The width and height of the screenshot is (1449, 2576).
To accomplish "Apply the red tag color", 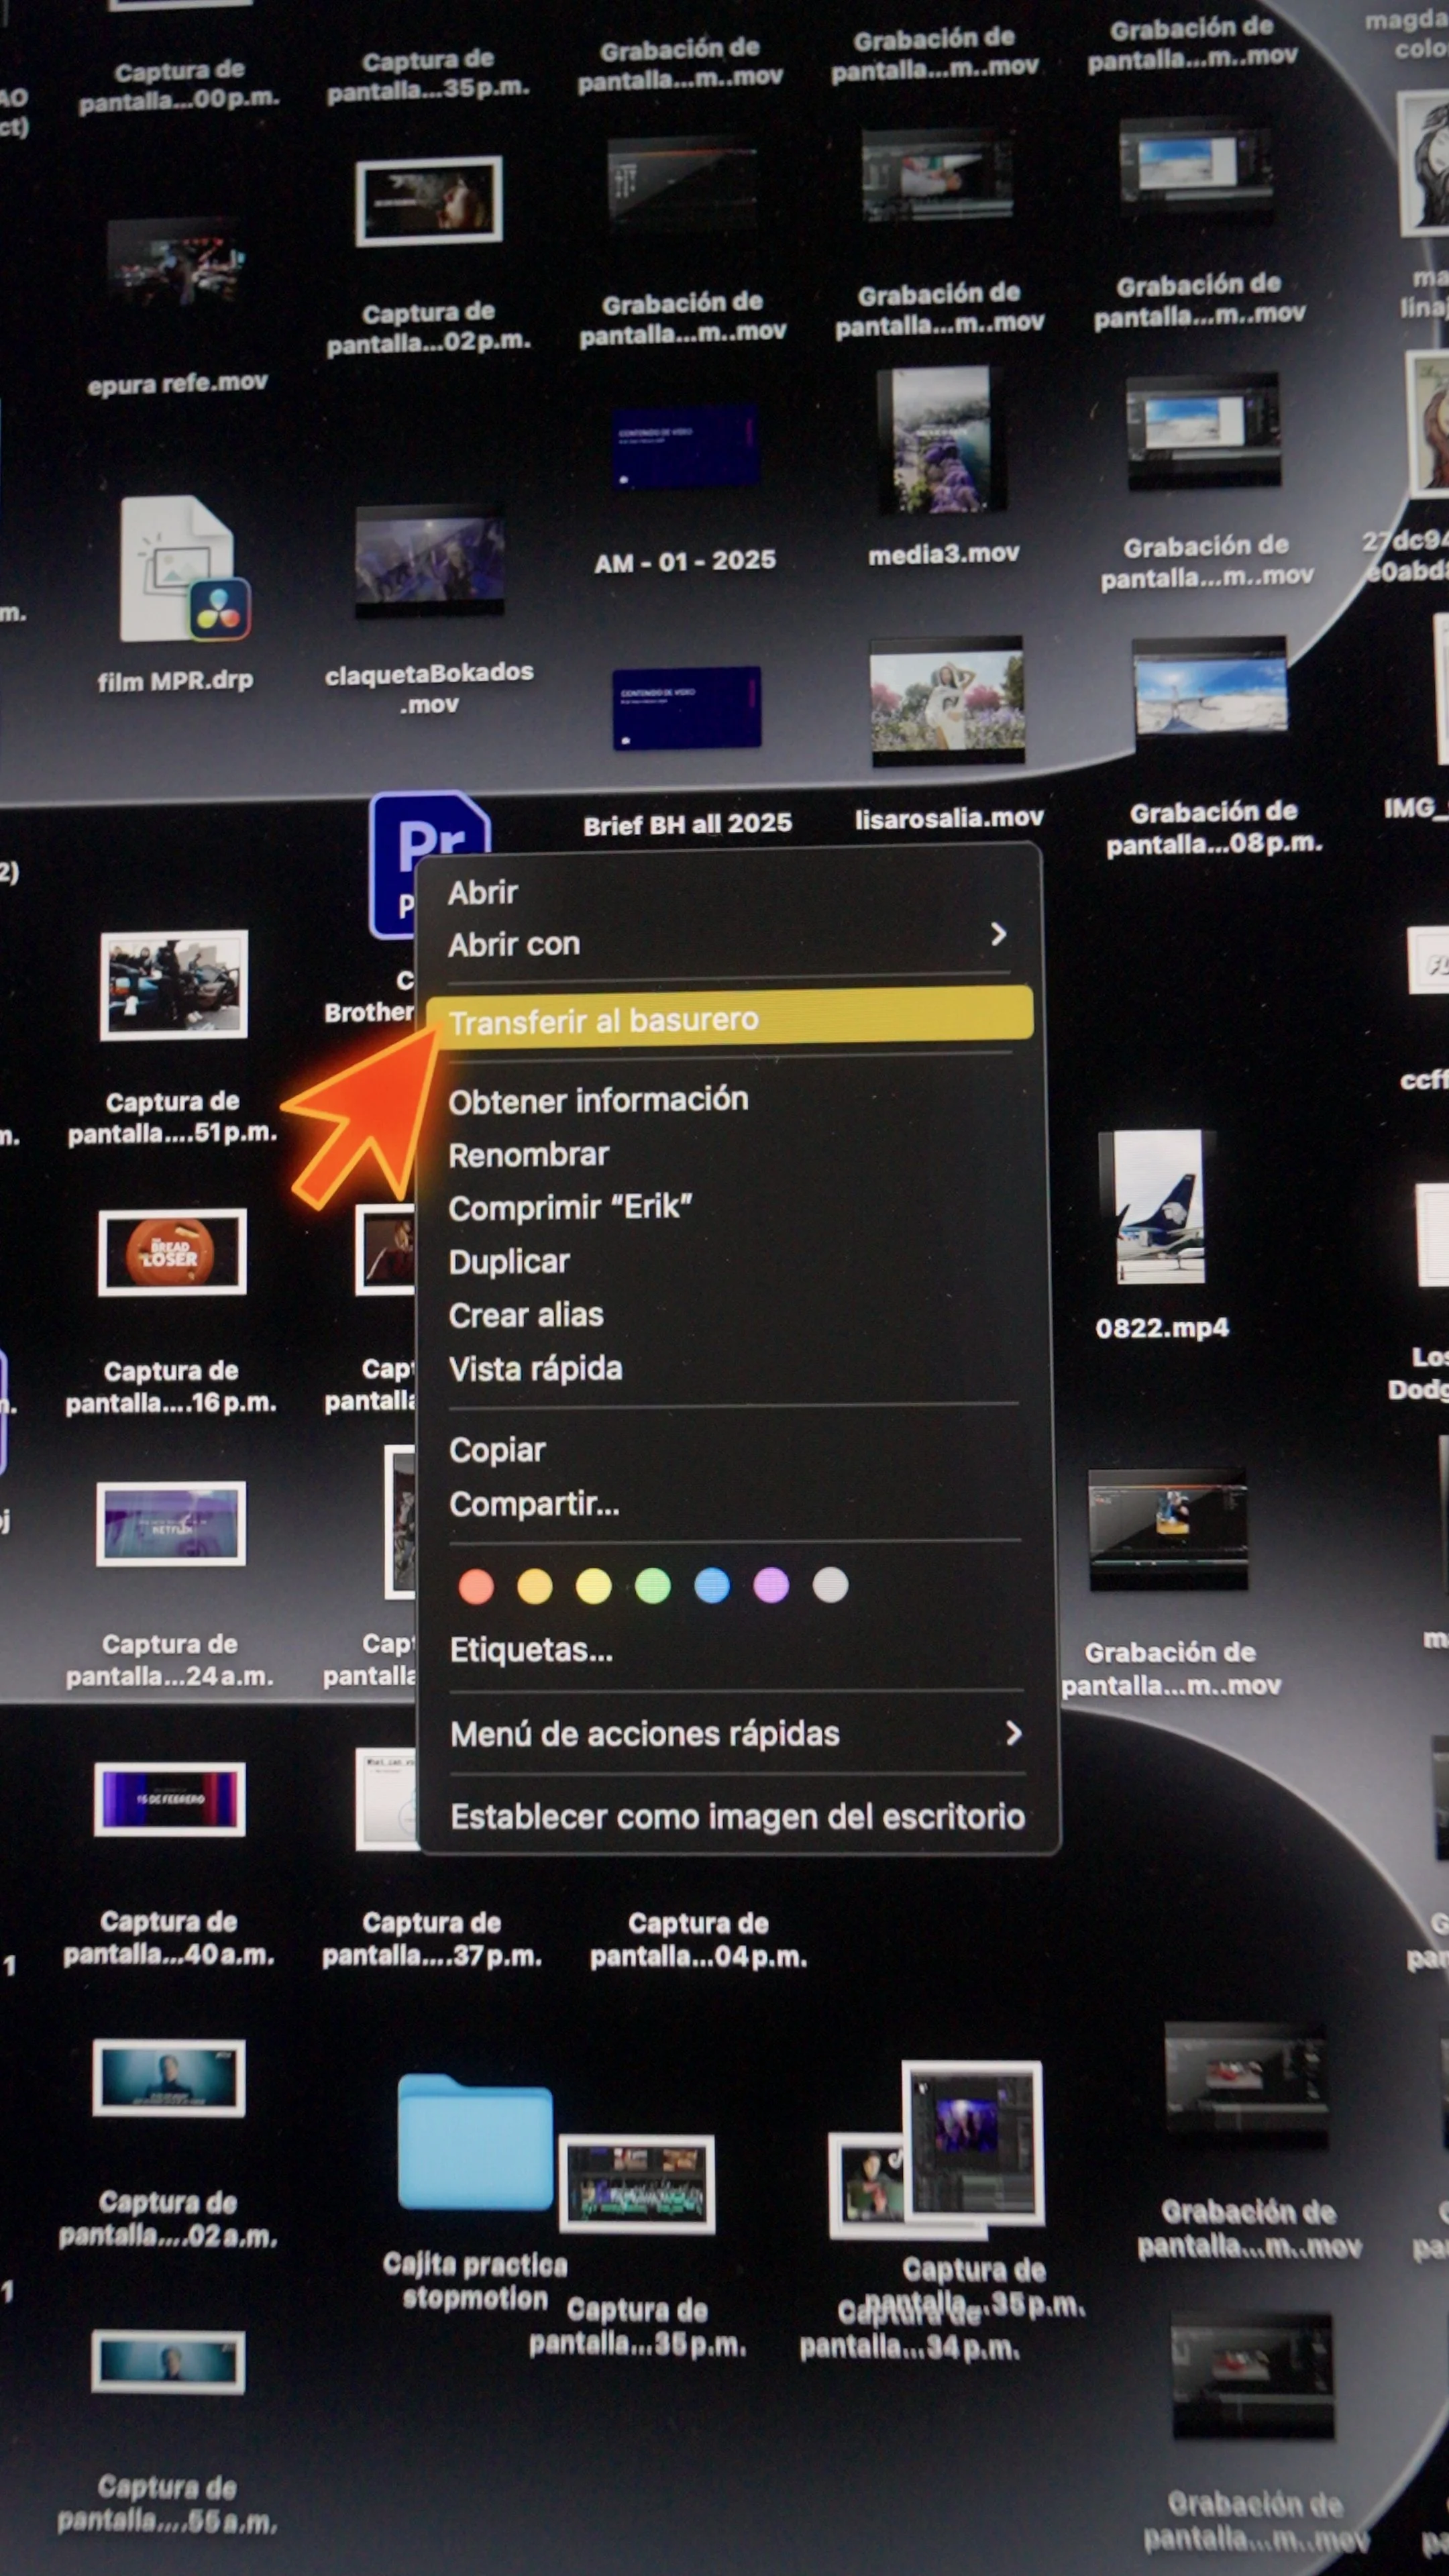I will tap(476, 1586).
